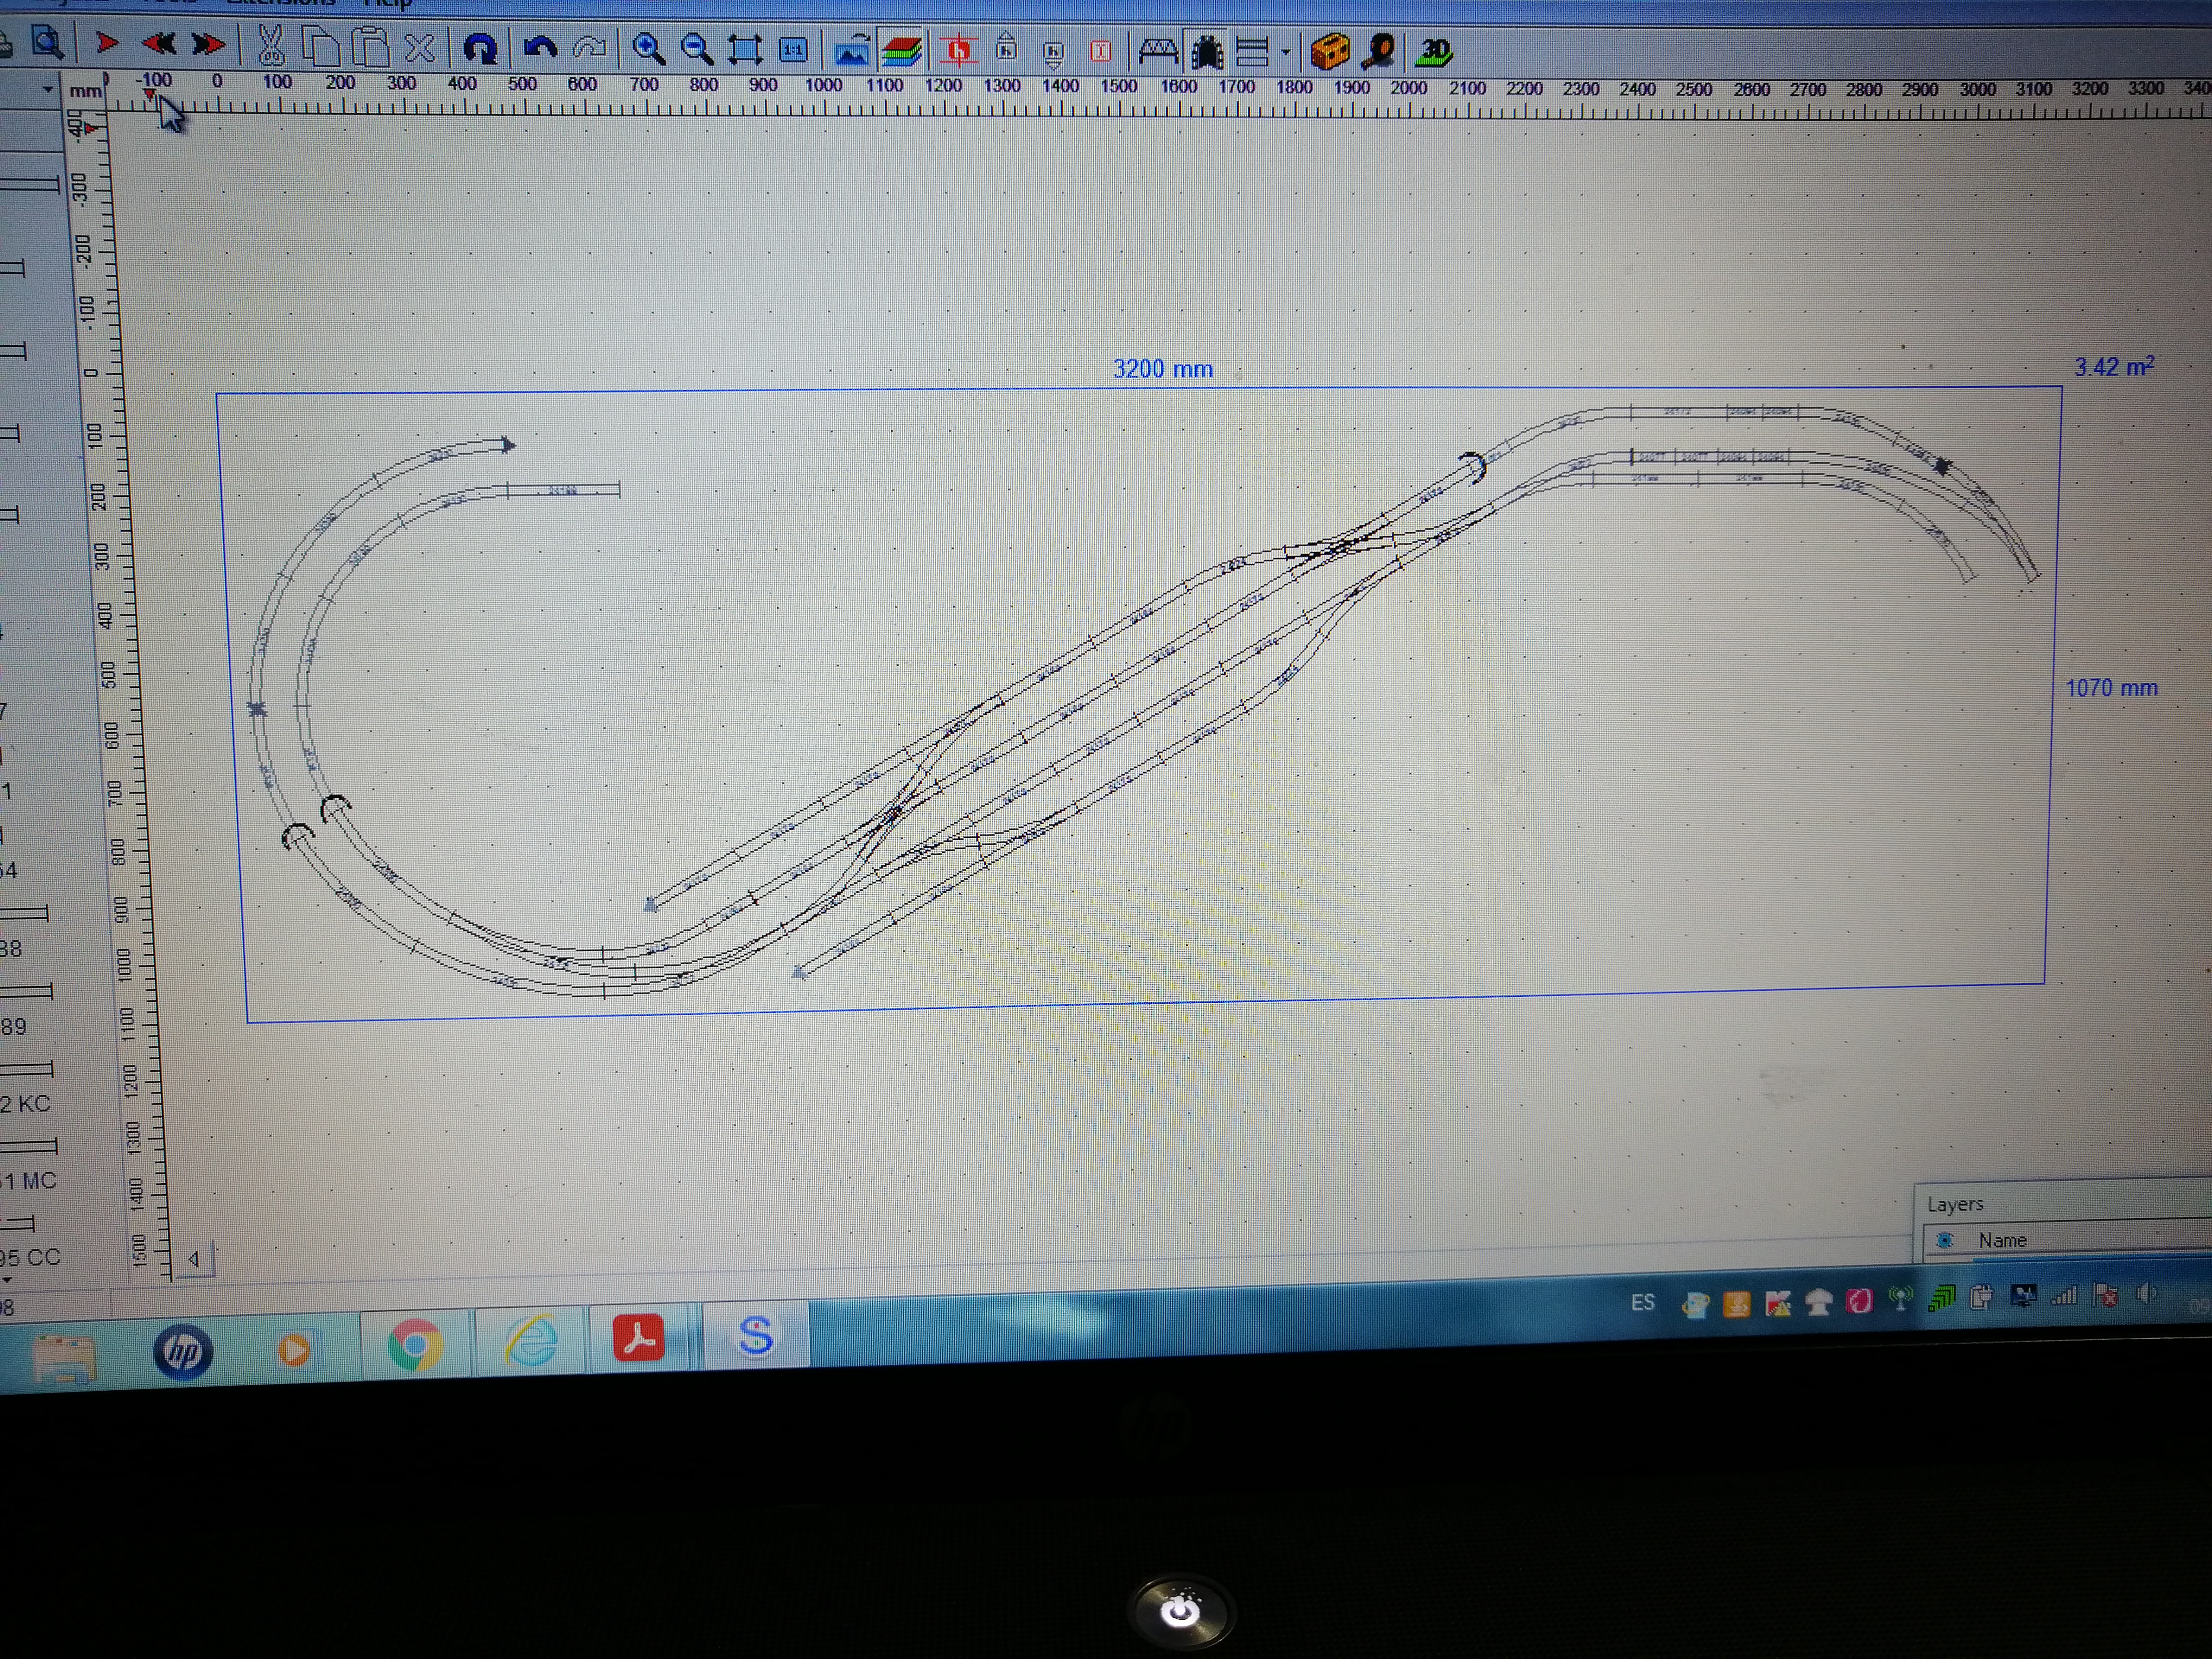Click the 1070 mm baseboard height label
Viewport: 2212px width, 1659px height.
[2111, 688]
